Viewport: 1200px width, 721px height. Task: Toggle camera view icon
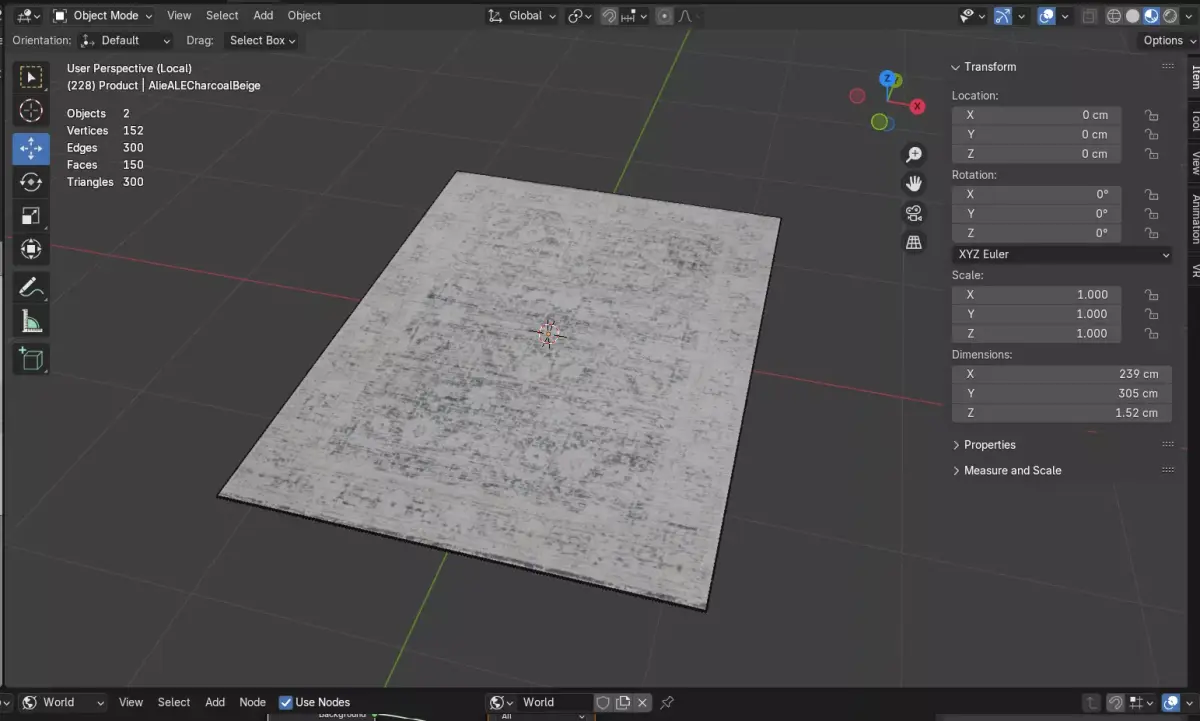914,213
